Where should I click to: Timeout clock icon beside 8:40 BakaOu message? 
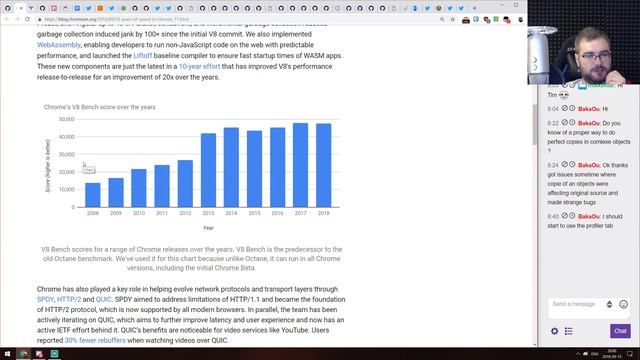[x=572, y=216]
